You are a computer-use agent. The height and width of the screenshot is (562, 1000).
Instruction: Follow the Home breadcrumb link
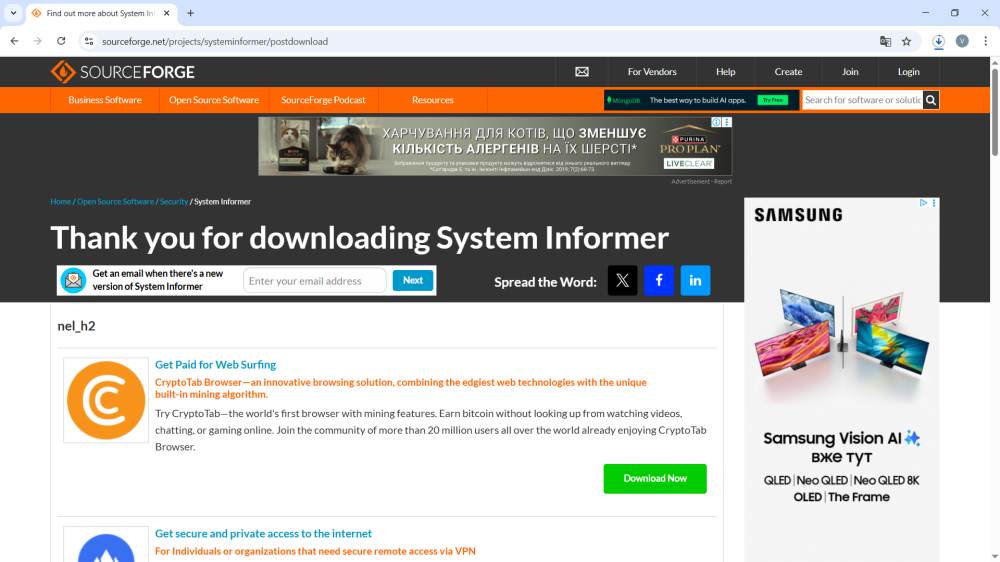[x=61, y=202]
